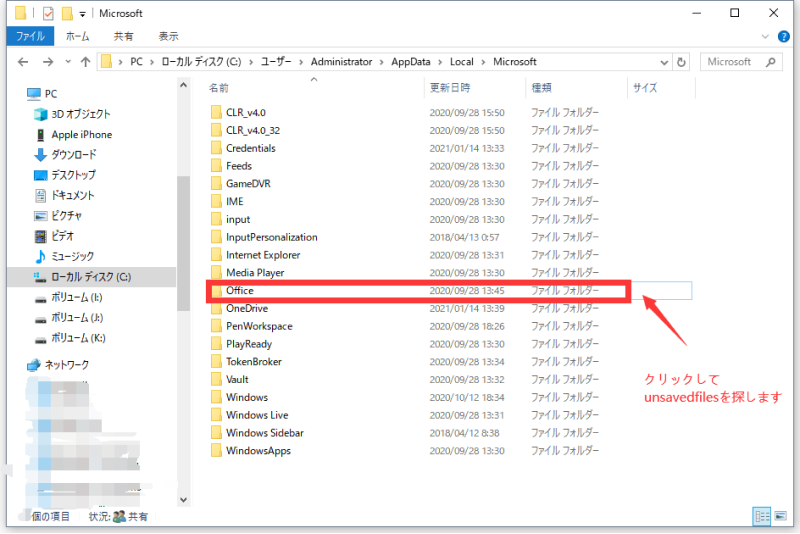Go up one folder level
Viewport: 800px width, 534px height.
coord(85,62)
